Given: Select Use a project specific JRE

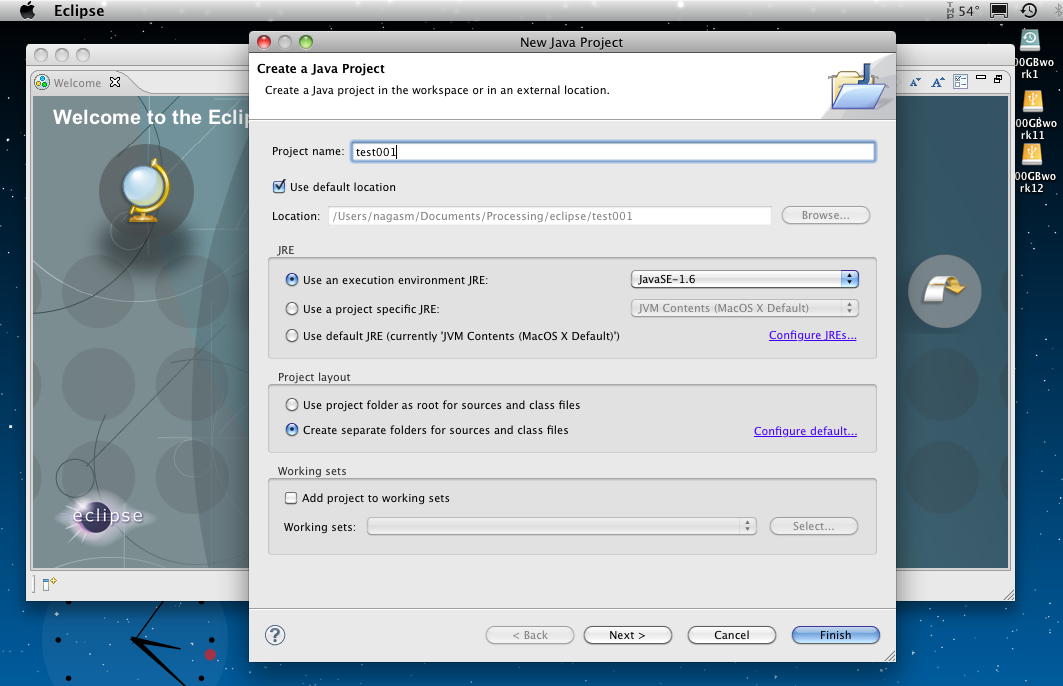Looking at the screenshot, I should click(x=292, y=308).
